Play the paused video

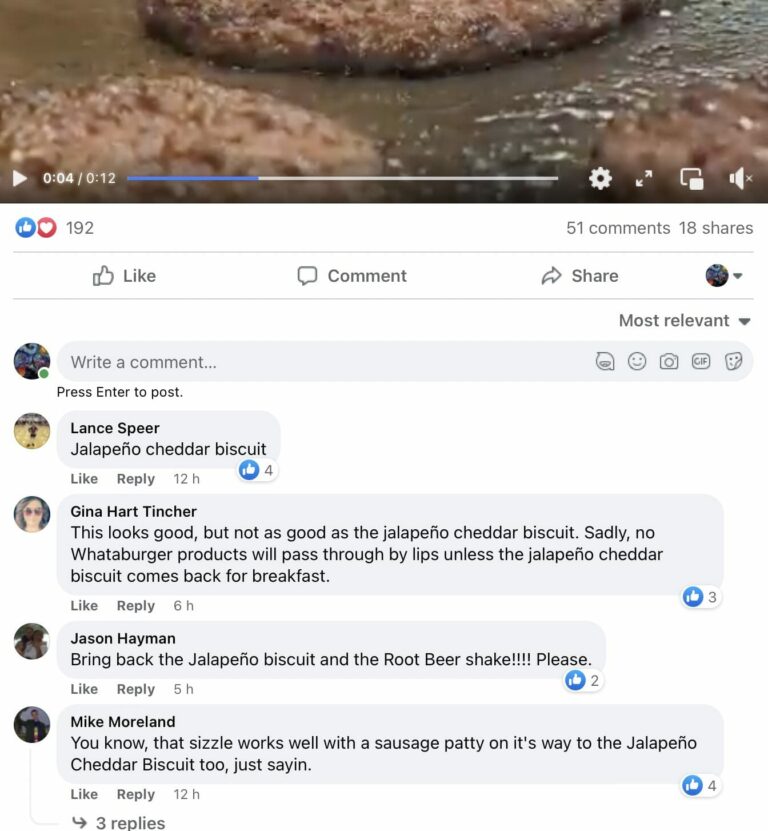tap(18, 178)
